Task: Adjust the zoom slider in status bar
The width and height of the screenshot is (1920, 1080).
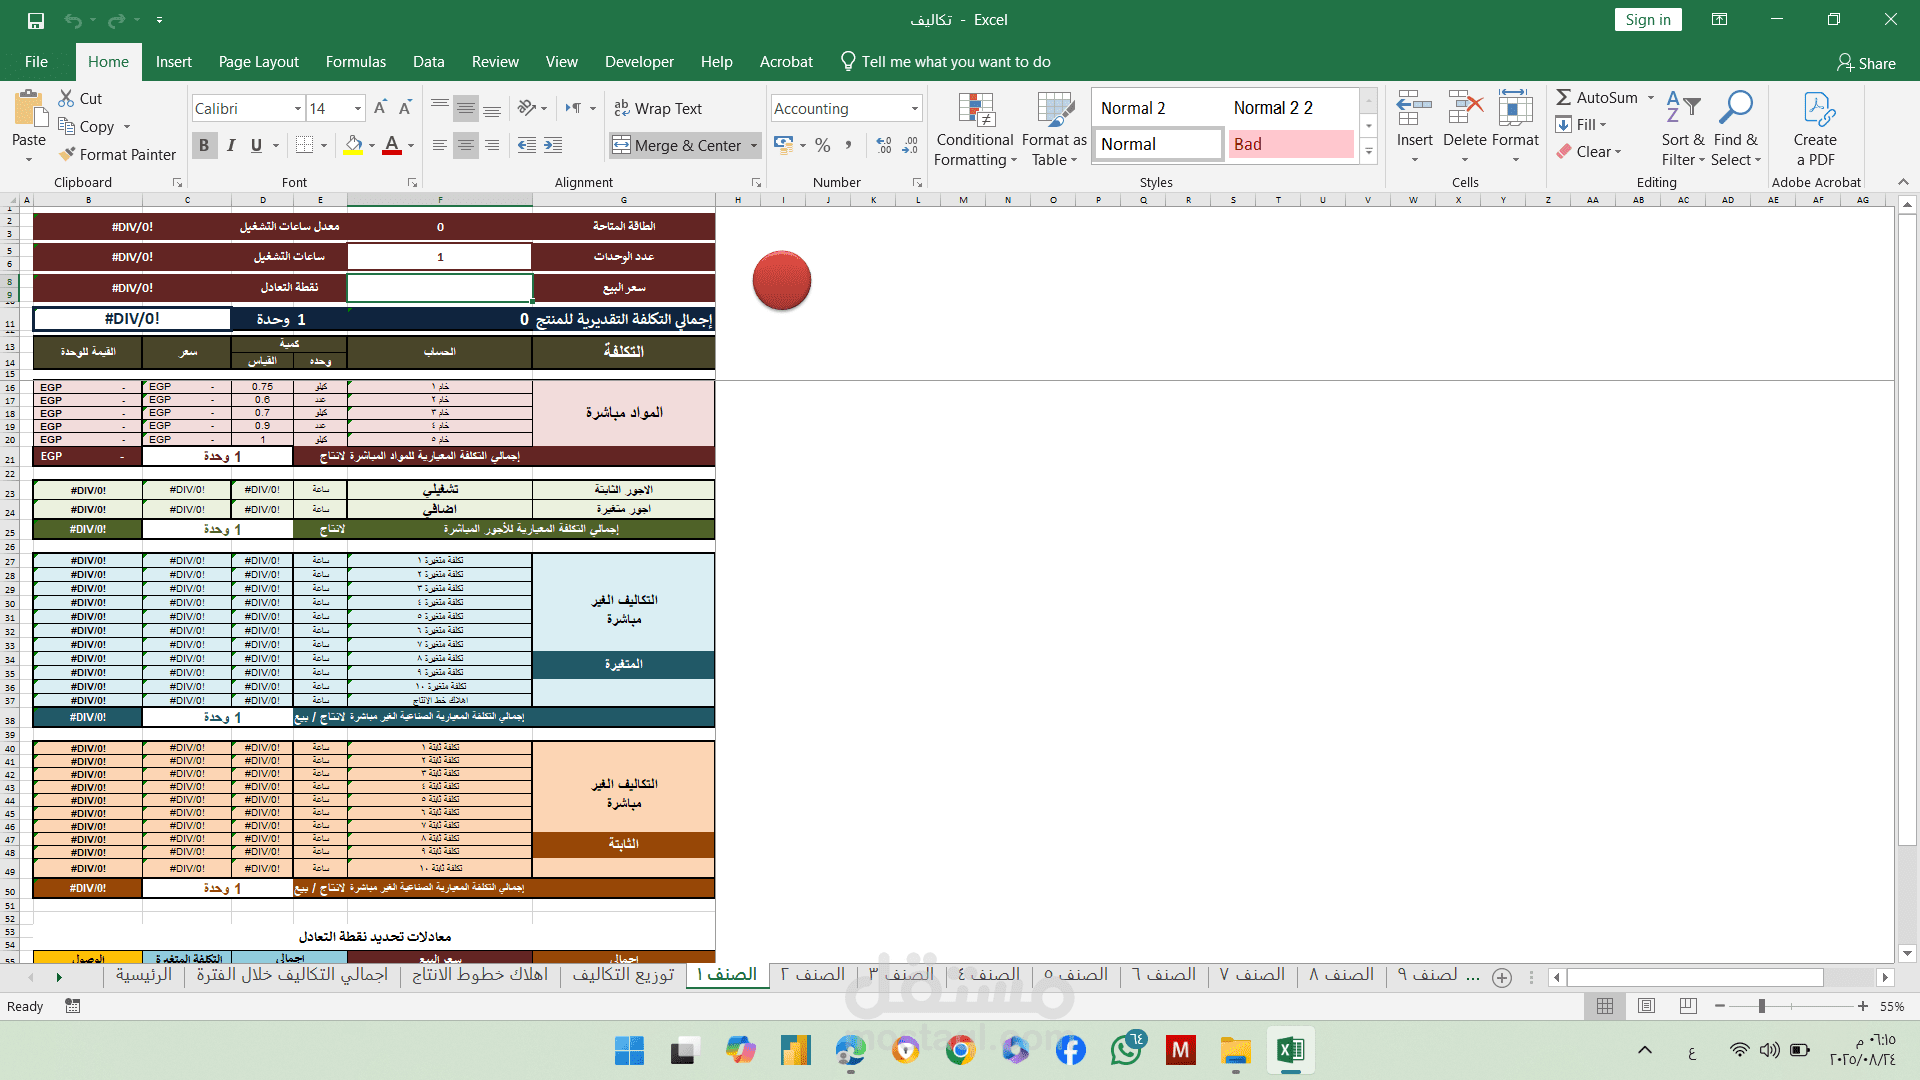Action: tap(1761, 1006)
